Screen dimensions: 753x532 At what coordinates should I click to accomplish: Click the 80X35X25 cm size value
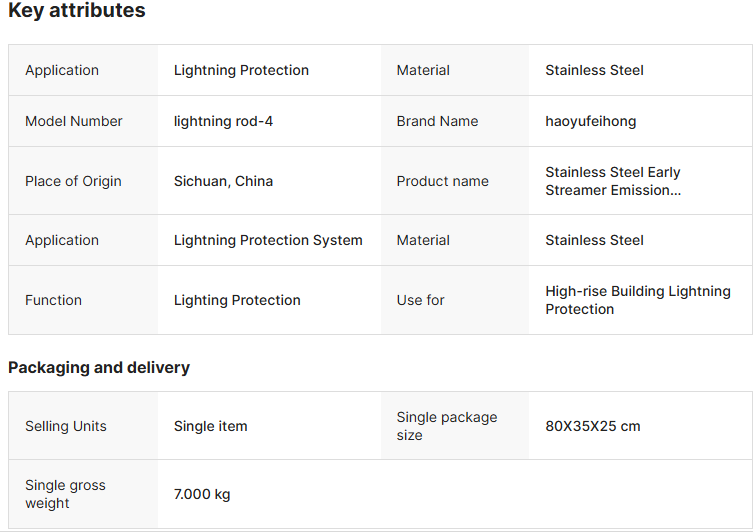tap(592, 426)
